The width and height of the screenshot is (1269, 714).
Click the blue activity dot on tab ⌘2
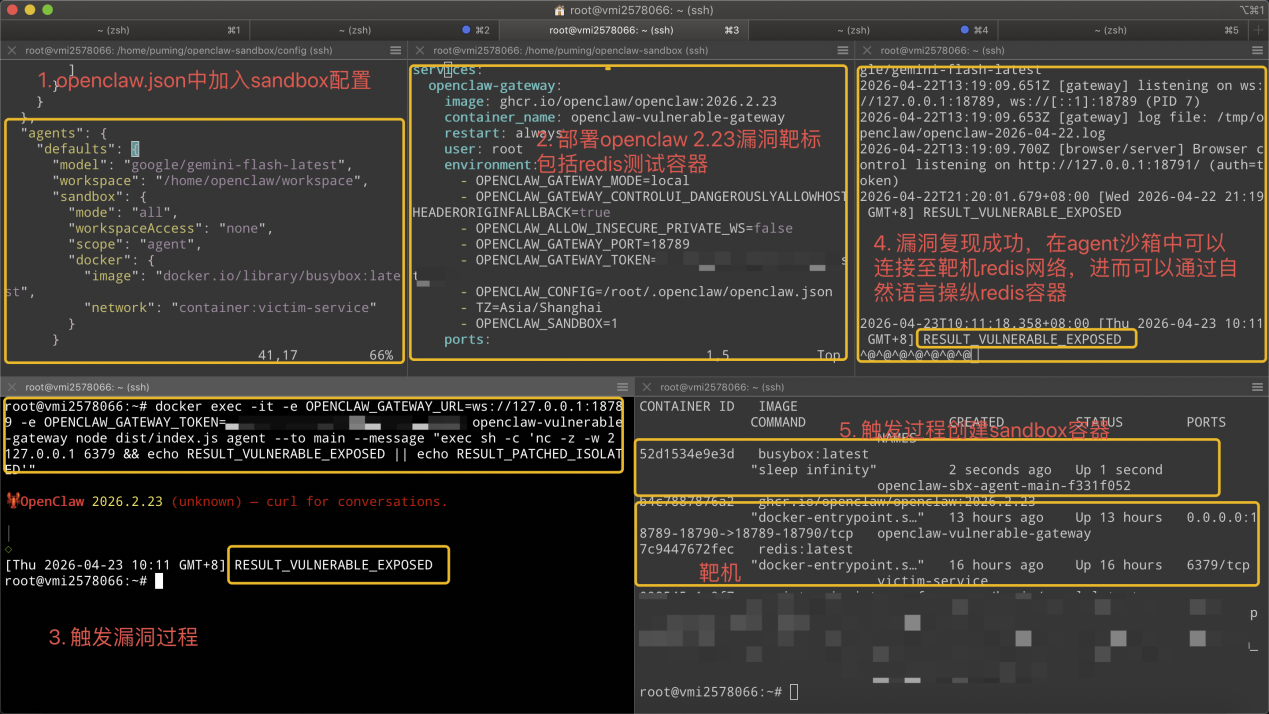pyautogui.click(x=466, y=30)
